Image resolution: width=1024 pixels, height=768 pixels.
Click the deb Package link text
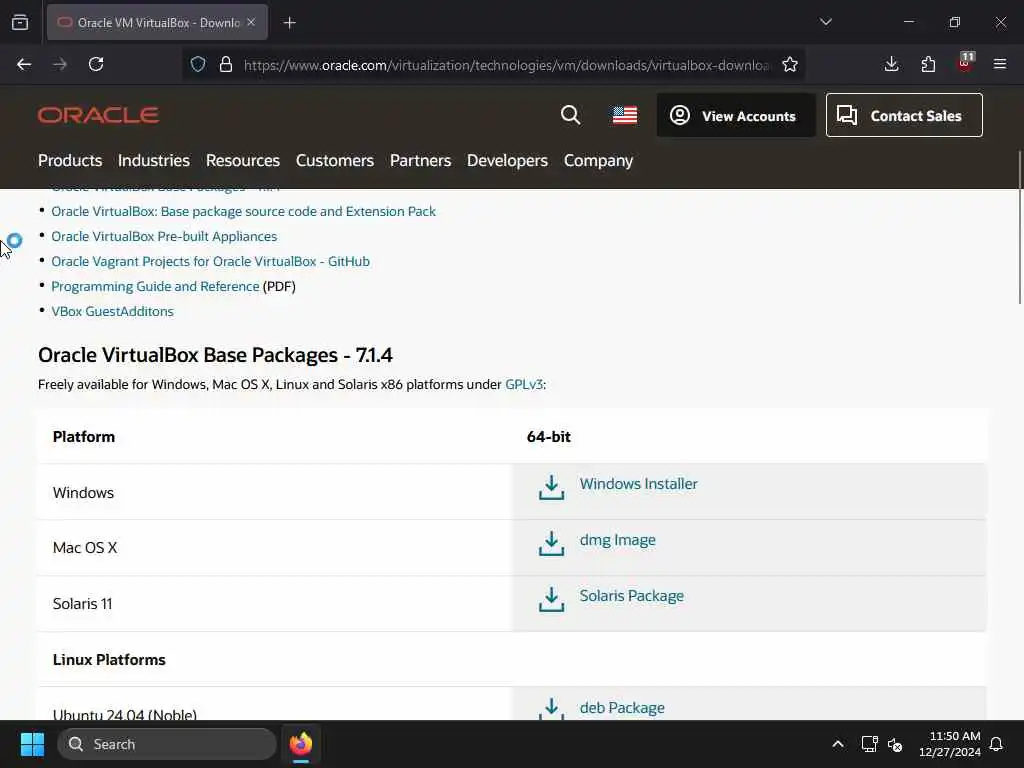622,708
